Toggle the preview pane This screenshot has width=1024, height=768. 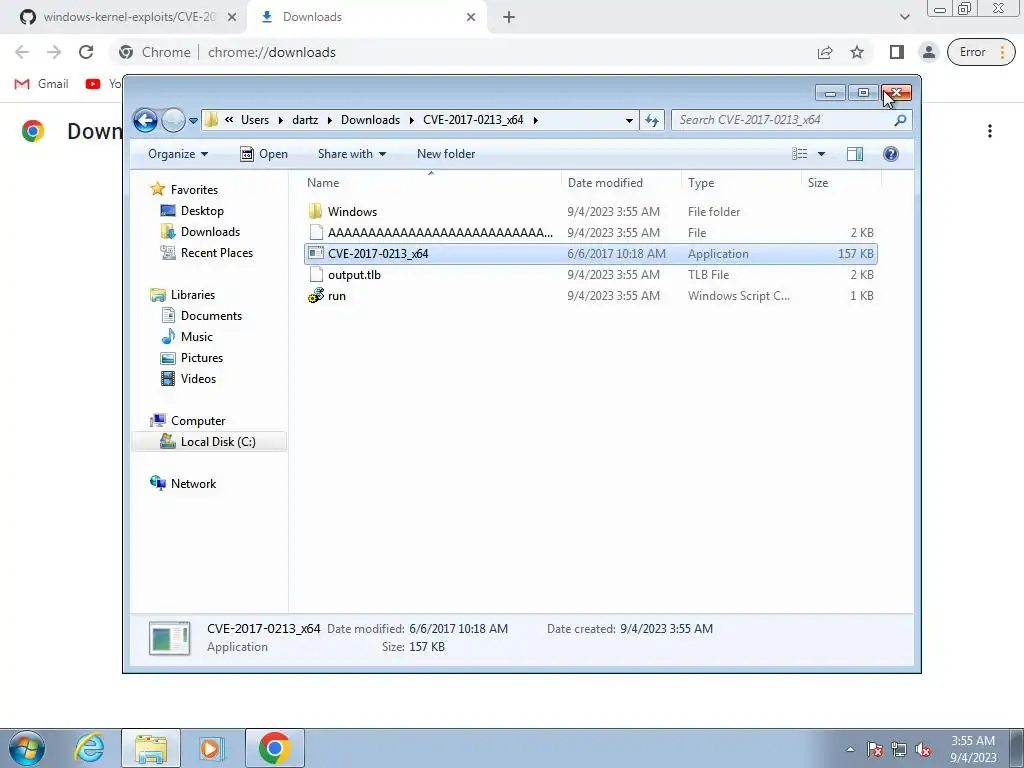(854, 154)
